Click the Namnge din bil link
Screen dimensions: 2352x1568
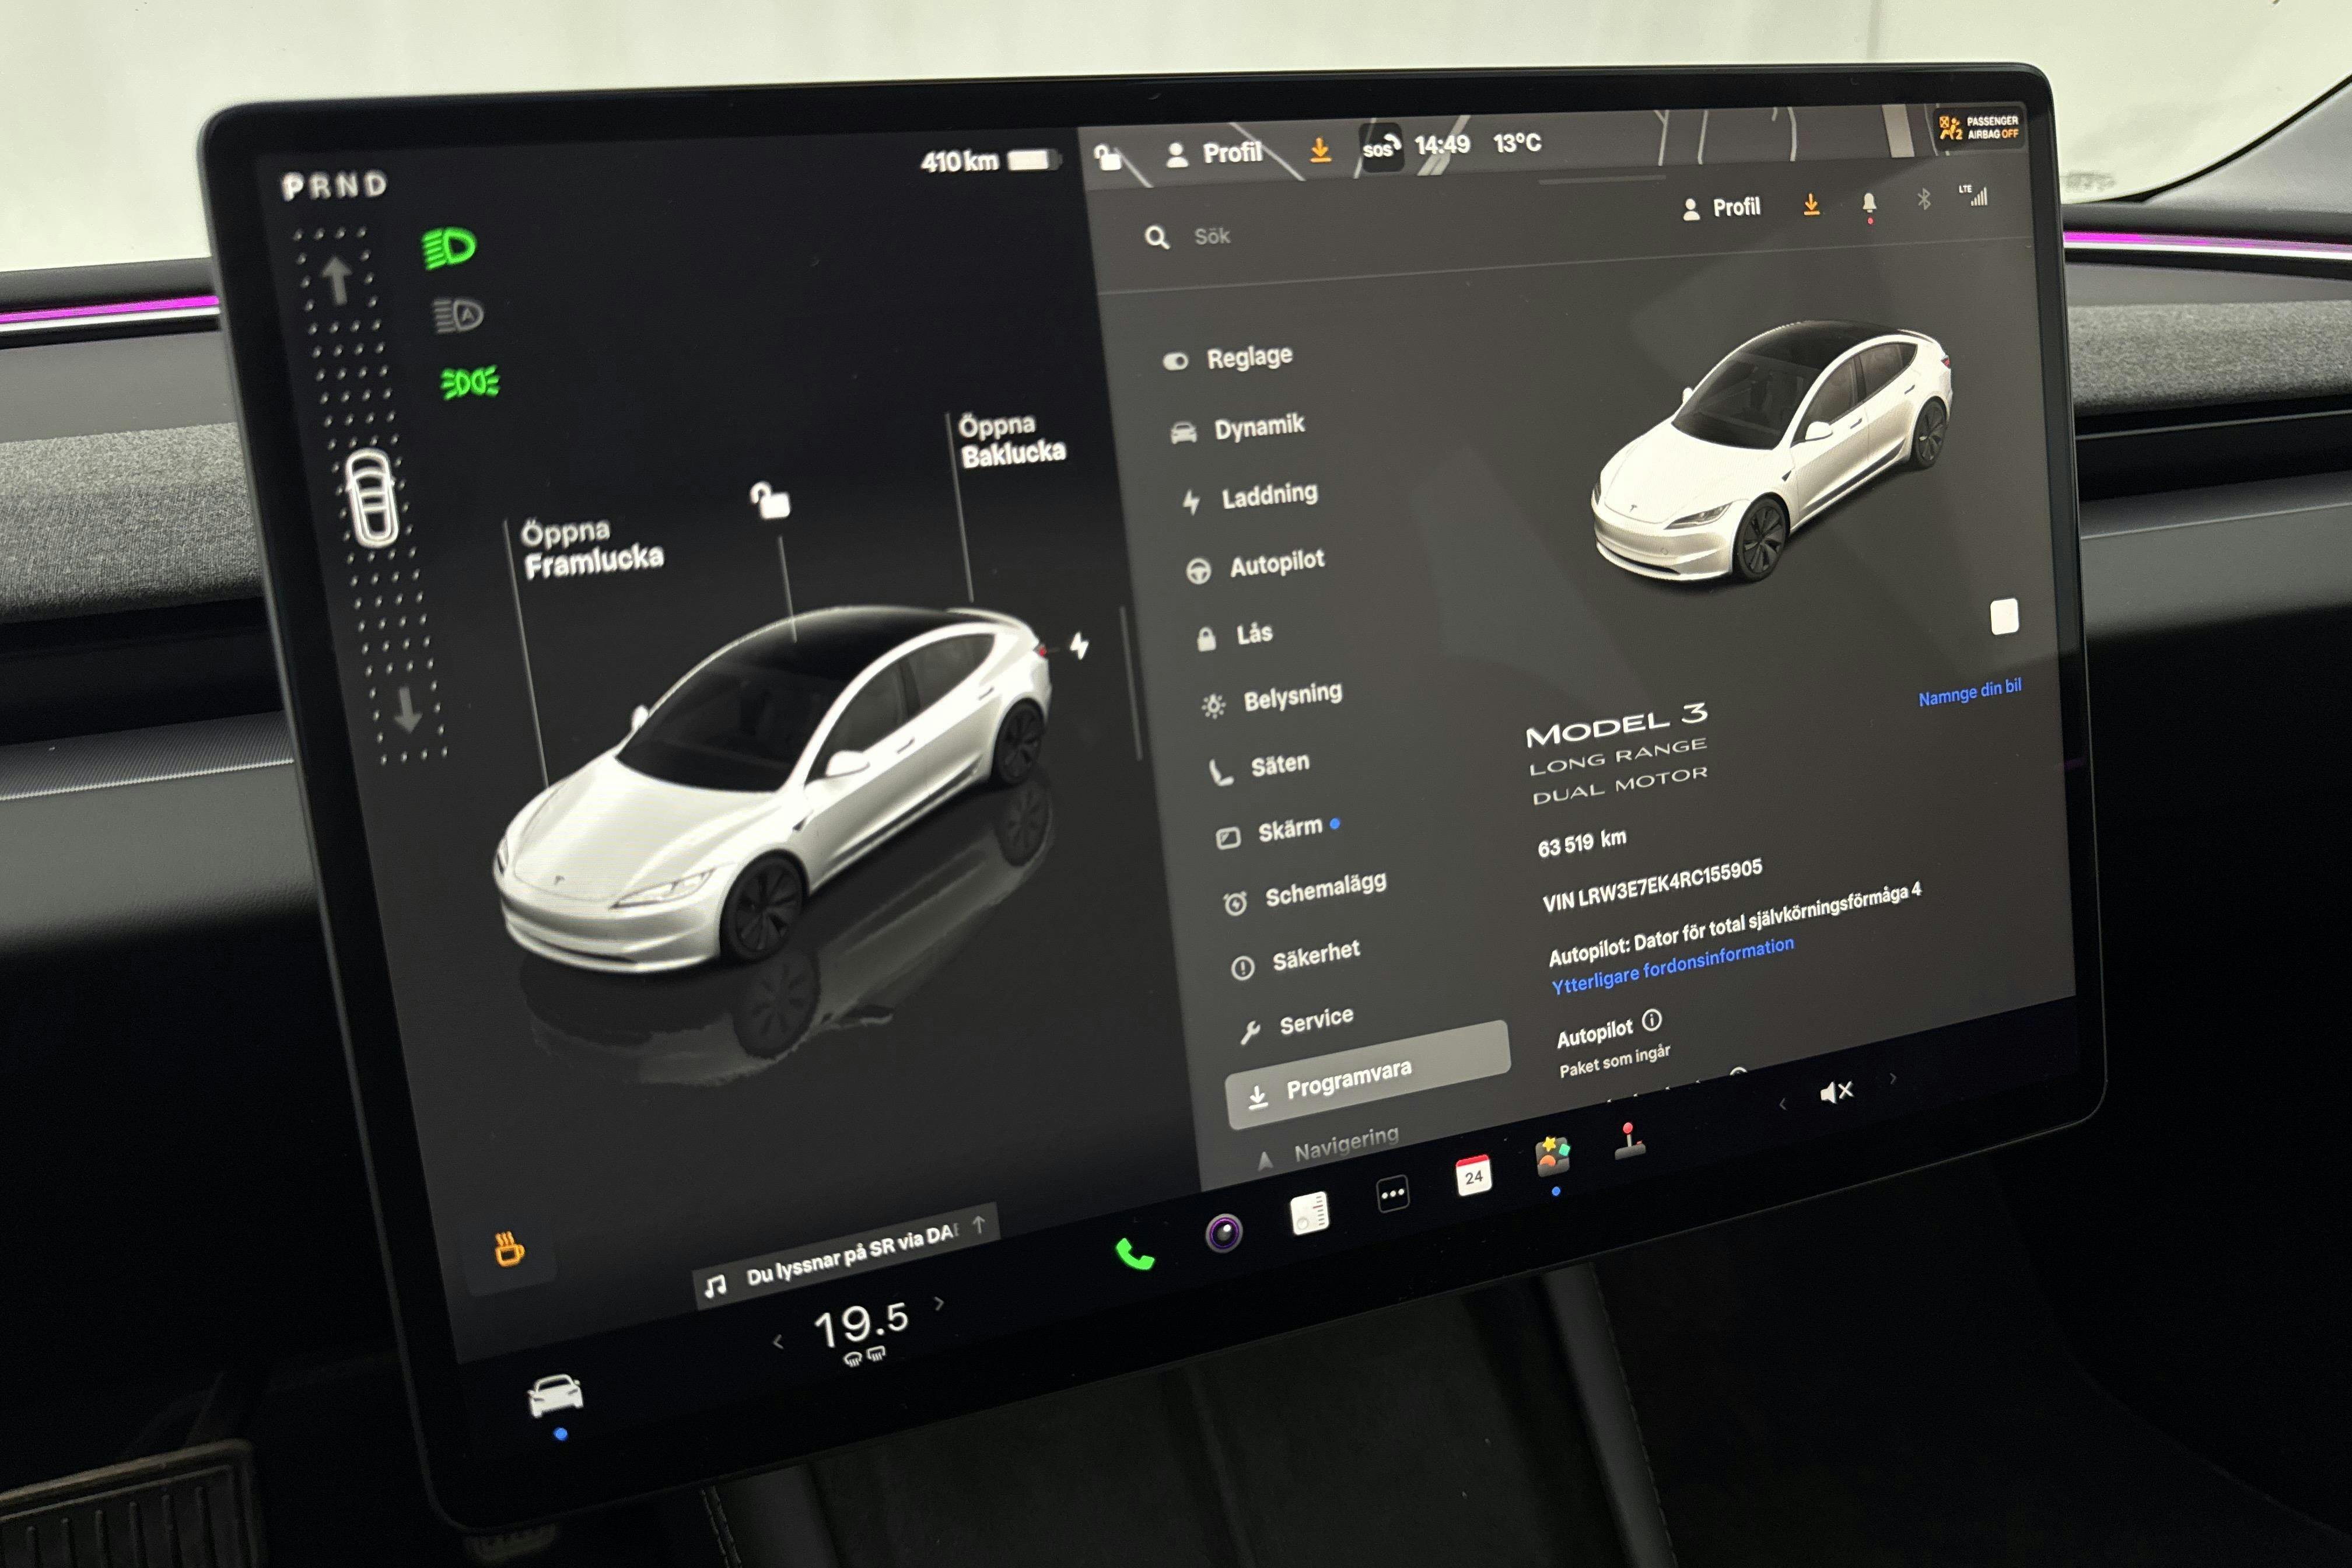[x=1969, y=691]
